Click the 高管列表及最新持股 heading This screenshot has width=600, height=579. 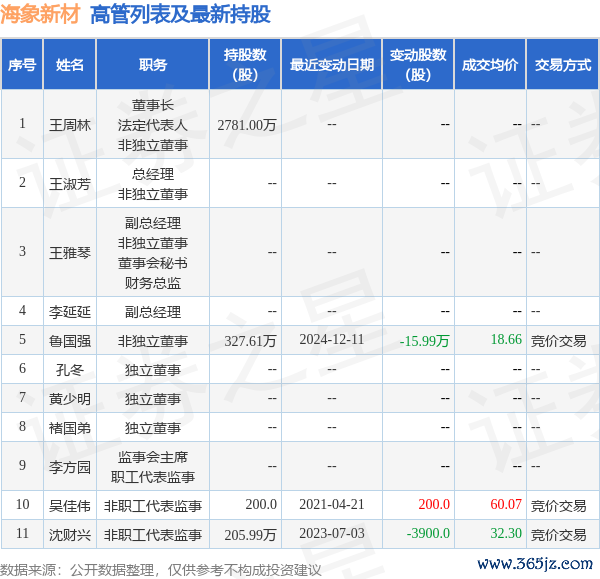tap(180, 15)
